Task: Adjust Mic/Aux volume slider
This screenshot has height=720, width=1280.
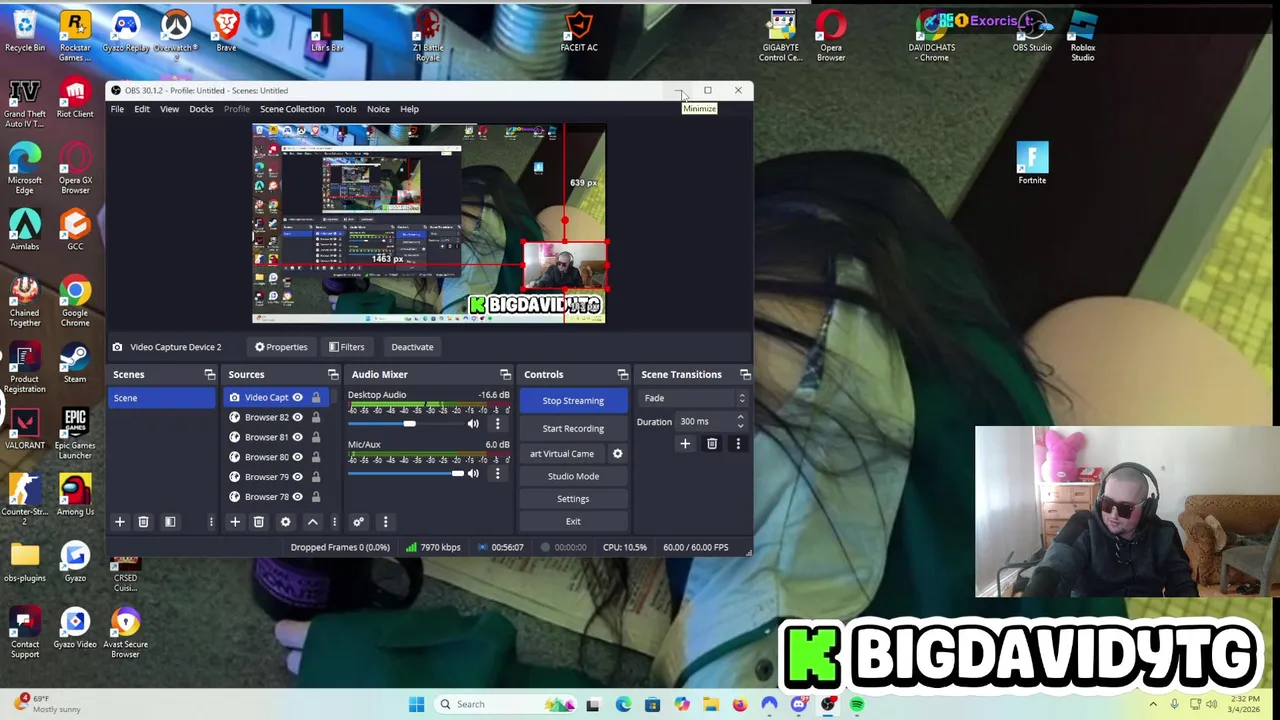Action: 457,474
